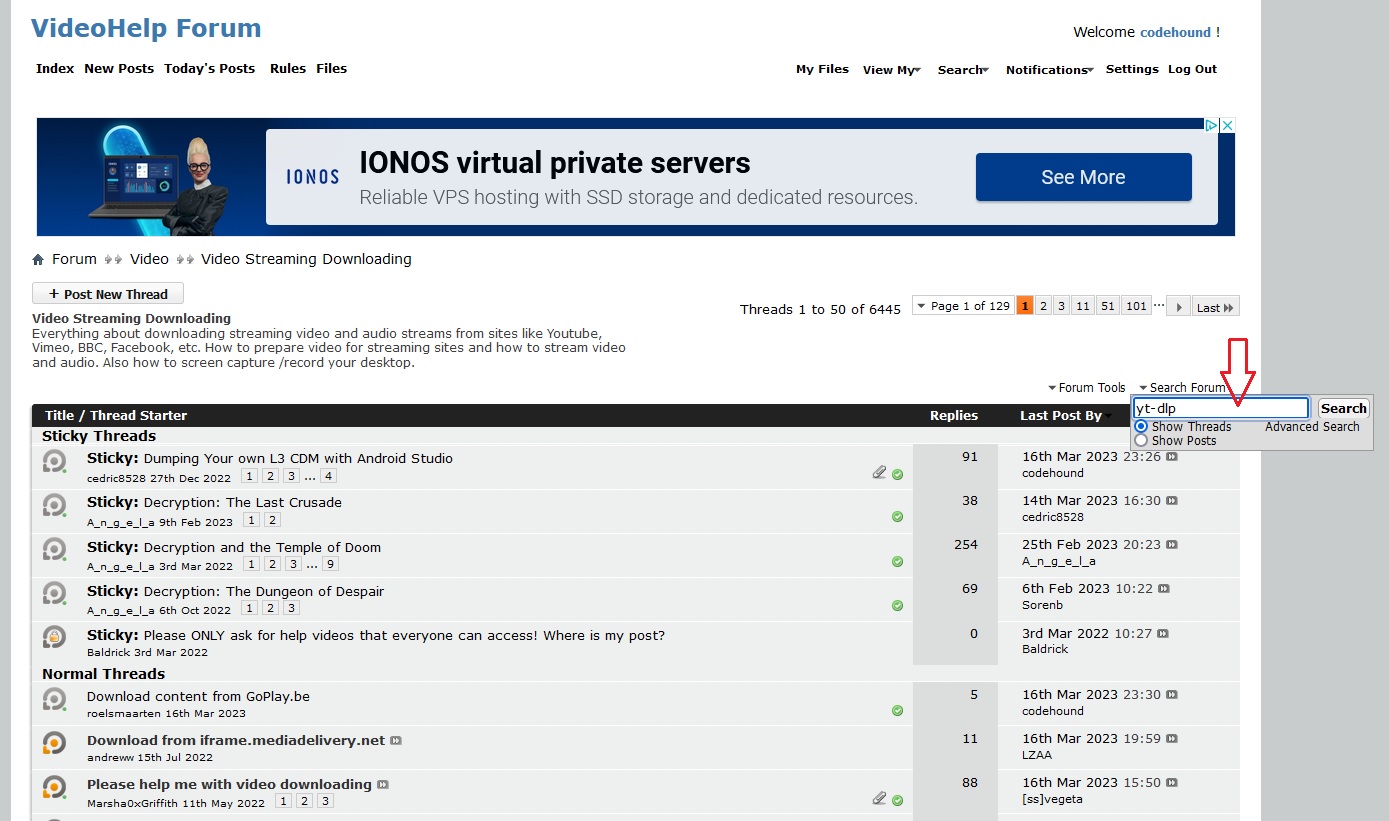Viewport: 1389px width, 821px height.
Task: Click the attachment paperclip on Dumping L3 CDM thread
Action: tap(879, 473)
